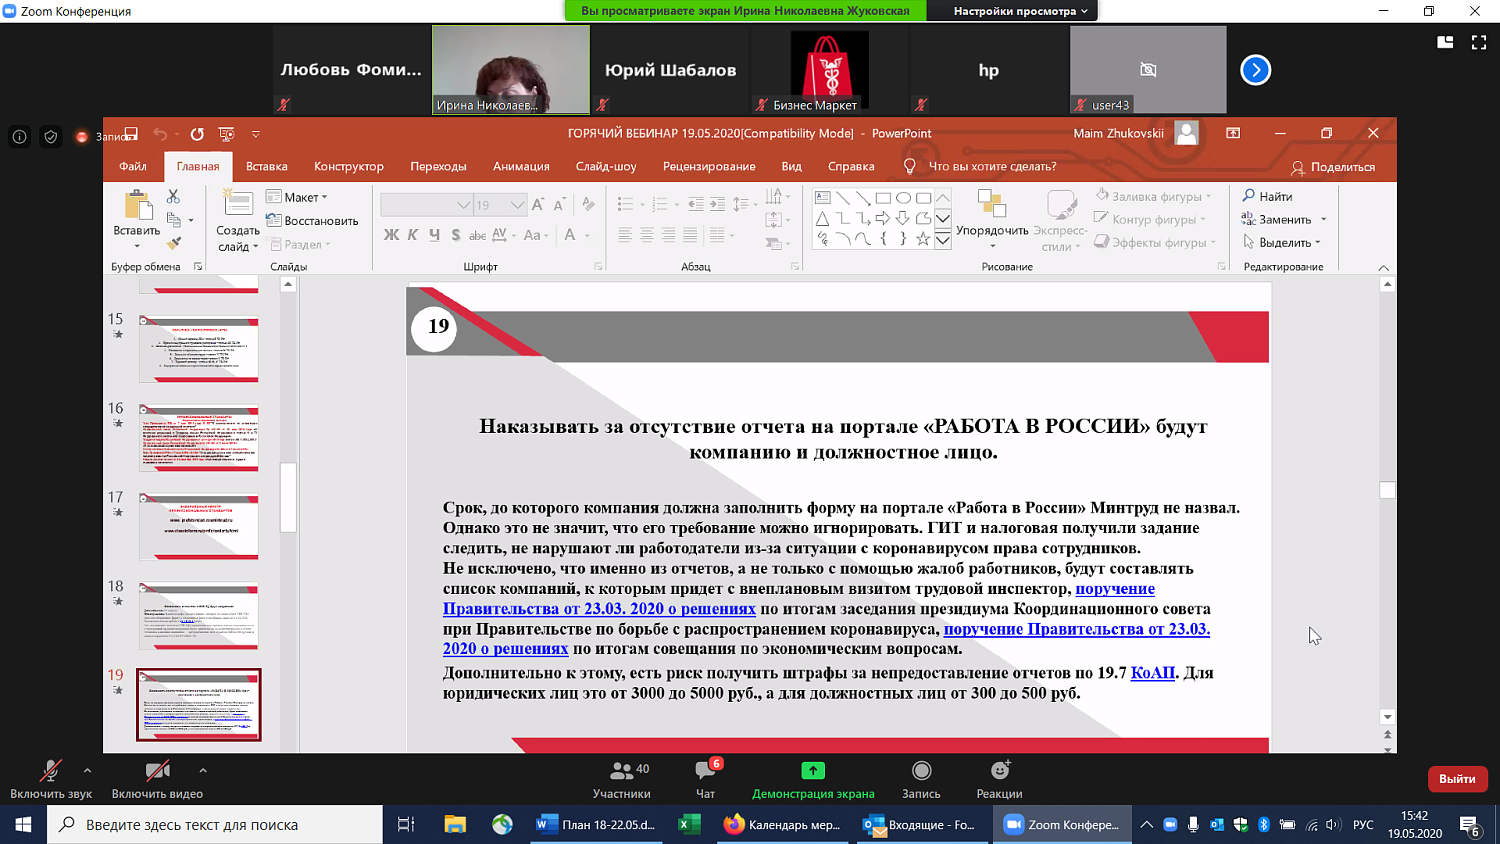
Task: Click the Arrange (Упорядочить) icon
Action: pos(991,203)
